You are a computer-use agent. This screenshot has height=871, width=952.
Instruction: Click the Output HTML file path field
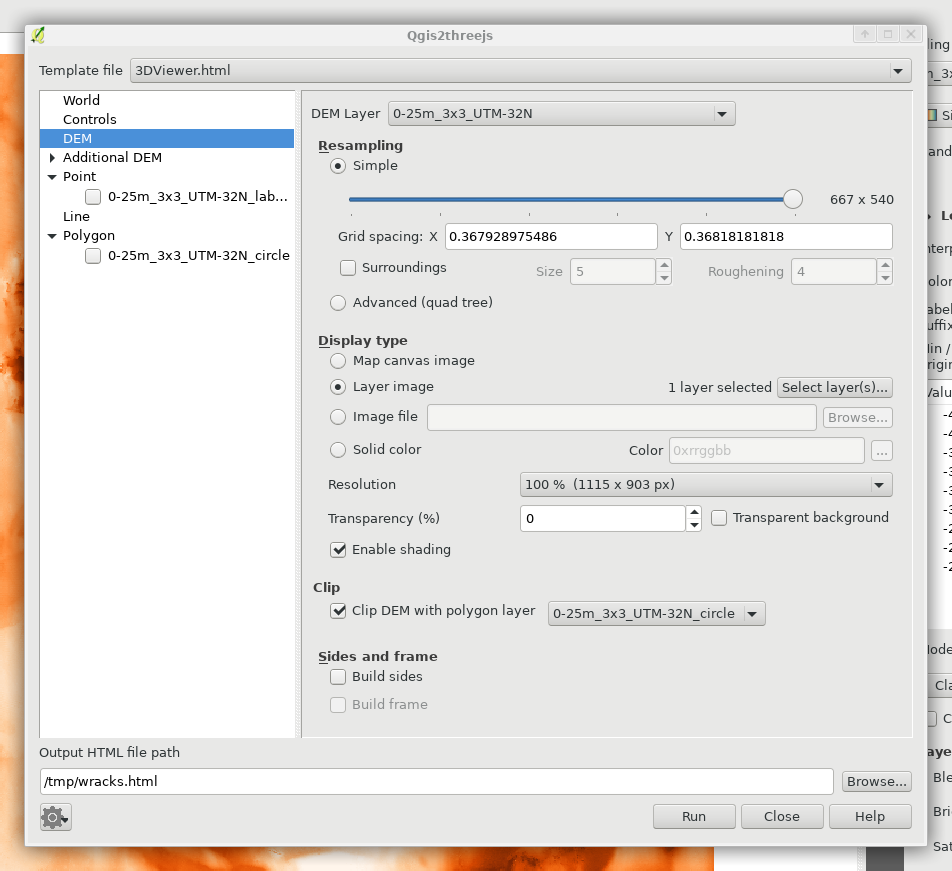click(x=437, y=781)
